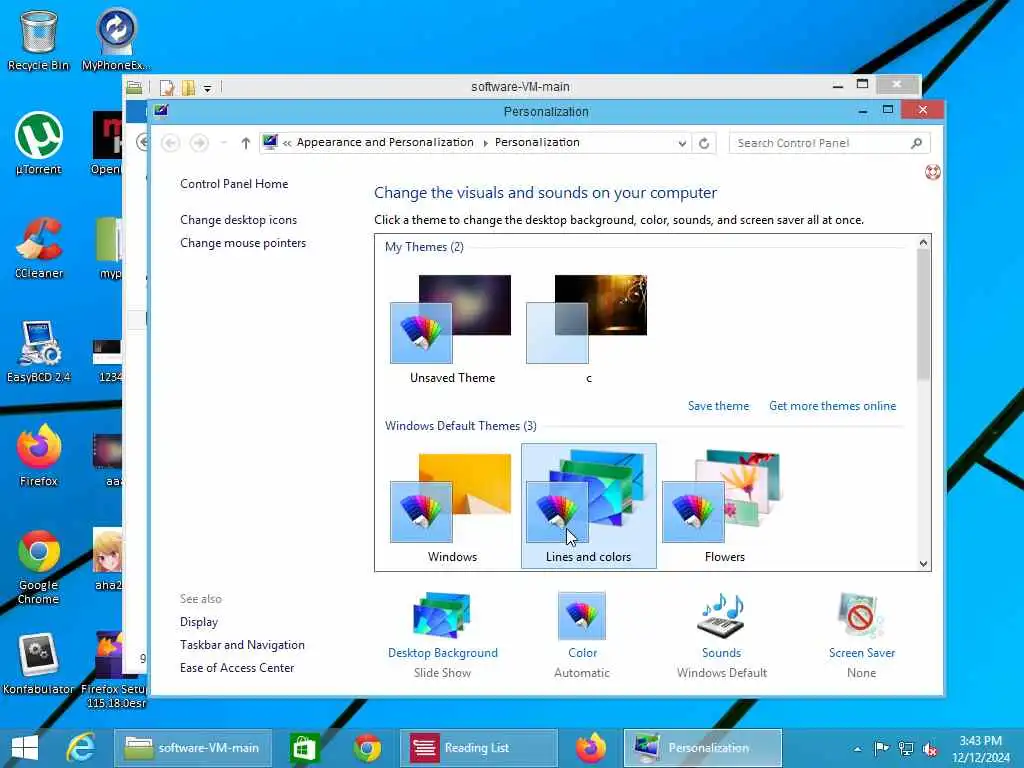Select the µTorrent desktop icon

click(x=39, y=143)
